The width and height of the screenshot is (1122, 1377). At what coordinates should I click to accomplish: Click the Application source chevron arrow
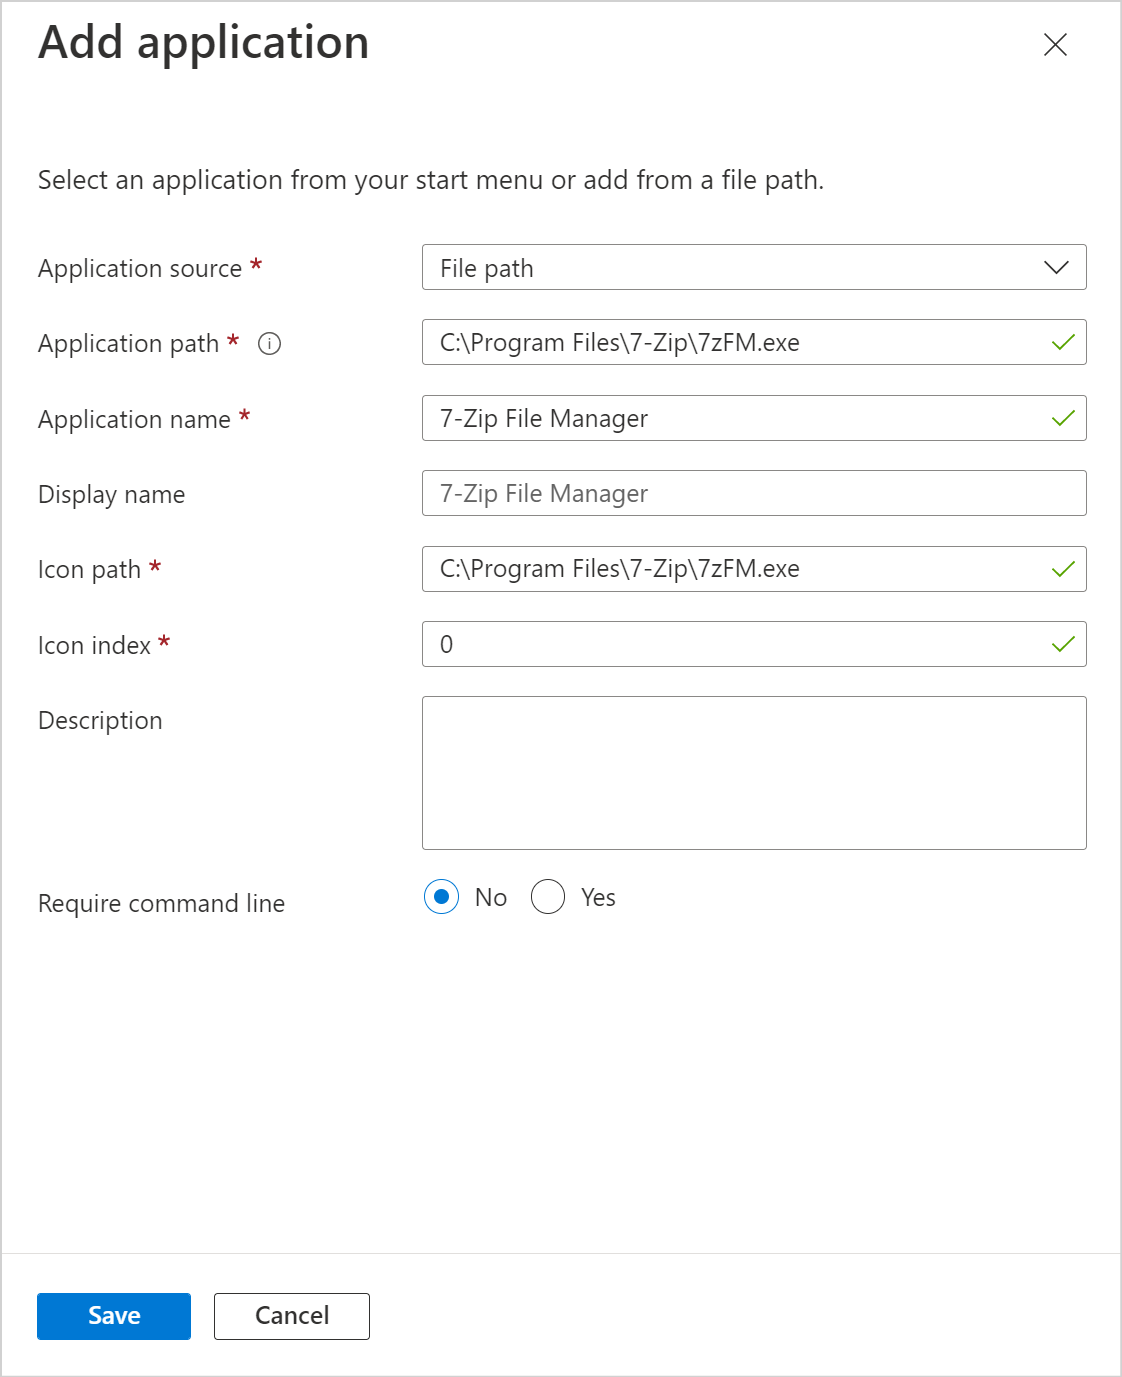[1056, 268]
